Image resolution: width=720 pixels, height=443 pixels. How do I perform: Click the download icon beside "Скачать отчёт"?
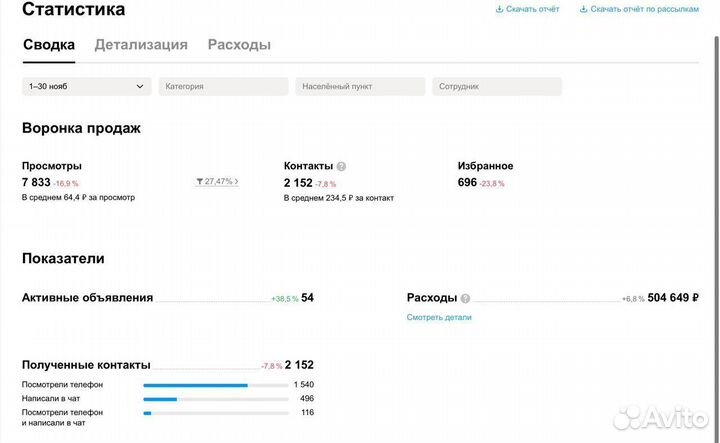499,9
